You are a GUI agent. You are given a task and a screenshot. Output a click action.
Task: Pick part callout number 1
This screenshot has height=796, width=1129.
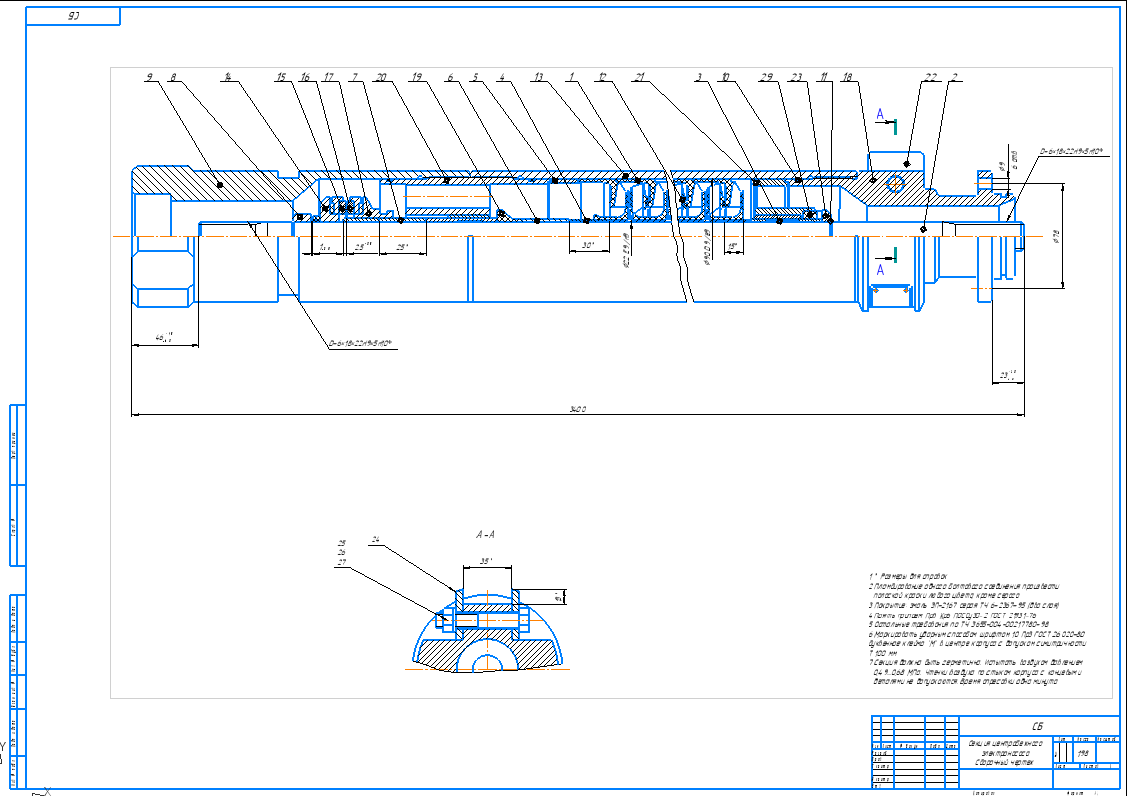click(x=572, y=76)
